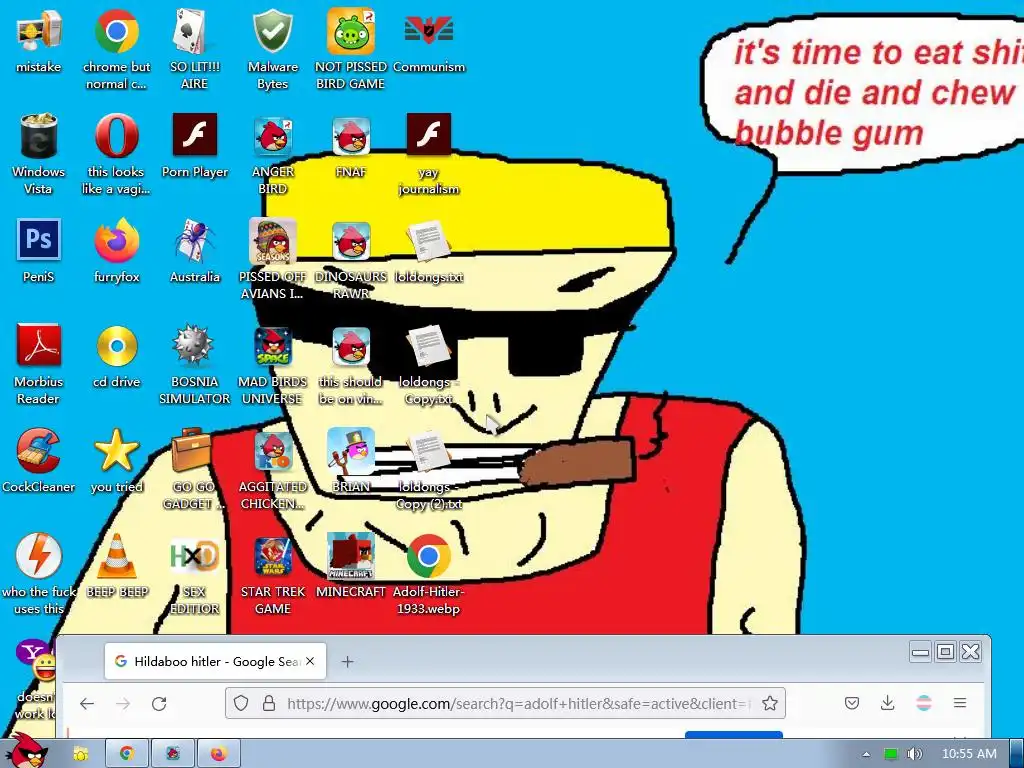Select the red Opera browser desktop icon

pos(116,136)
